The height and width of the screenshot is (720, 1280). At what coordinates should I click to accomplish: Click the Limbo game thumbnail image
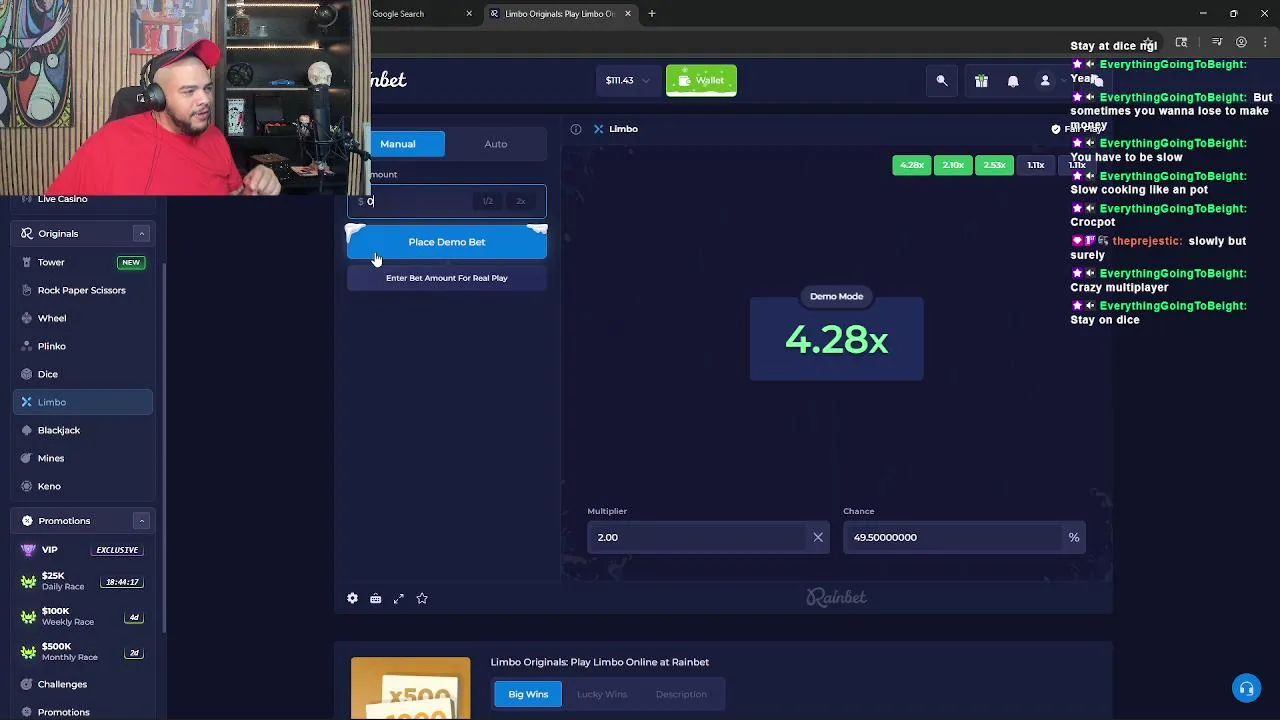pos(410,688)
